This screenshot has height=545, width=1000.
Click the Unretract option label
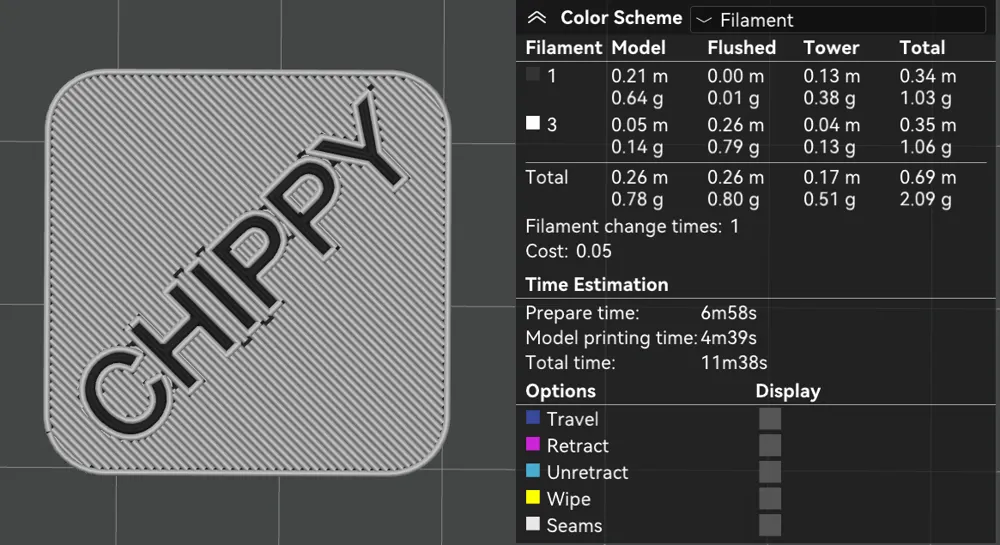coord(587,473)
